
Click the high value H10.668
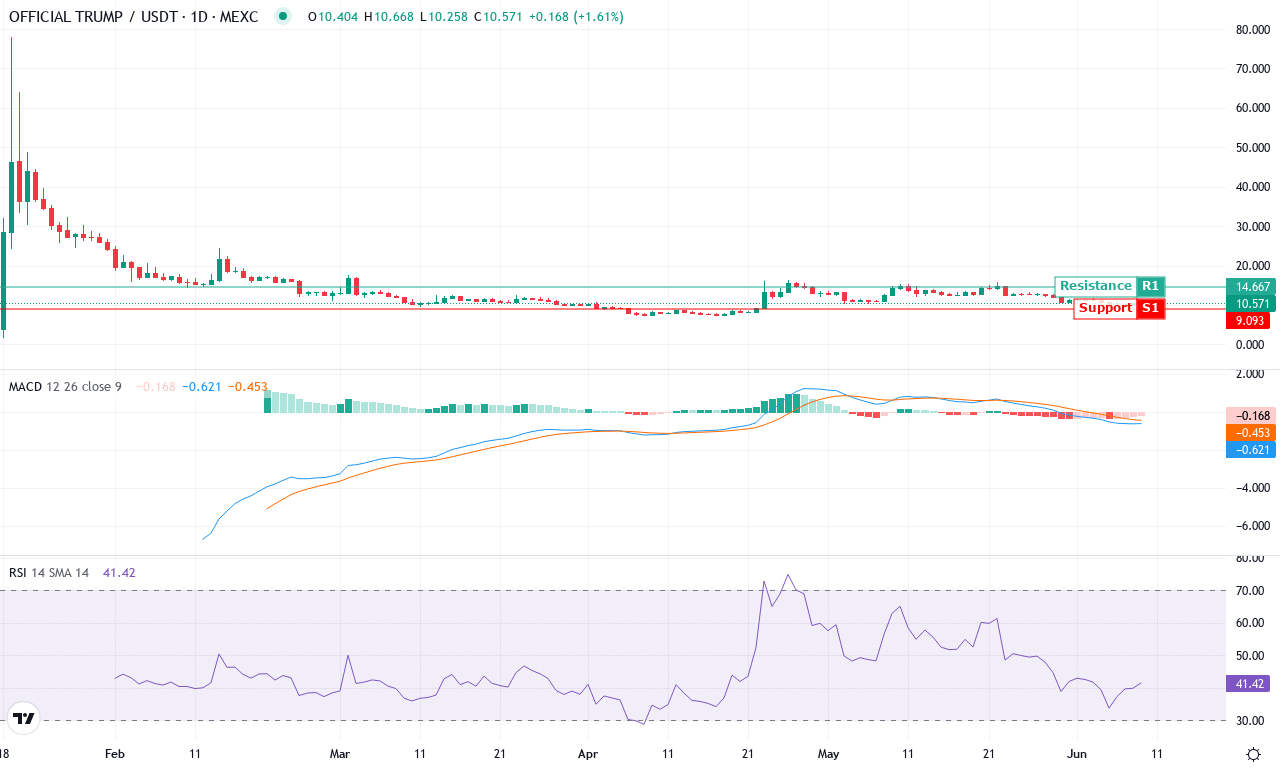coord(389,17)
